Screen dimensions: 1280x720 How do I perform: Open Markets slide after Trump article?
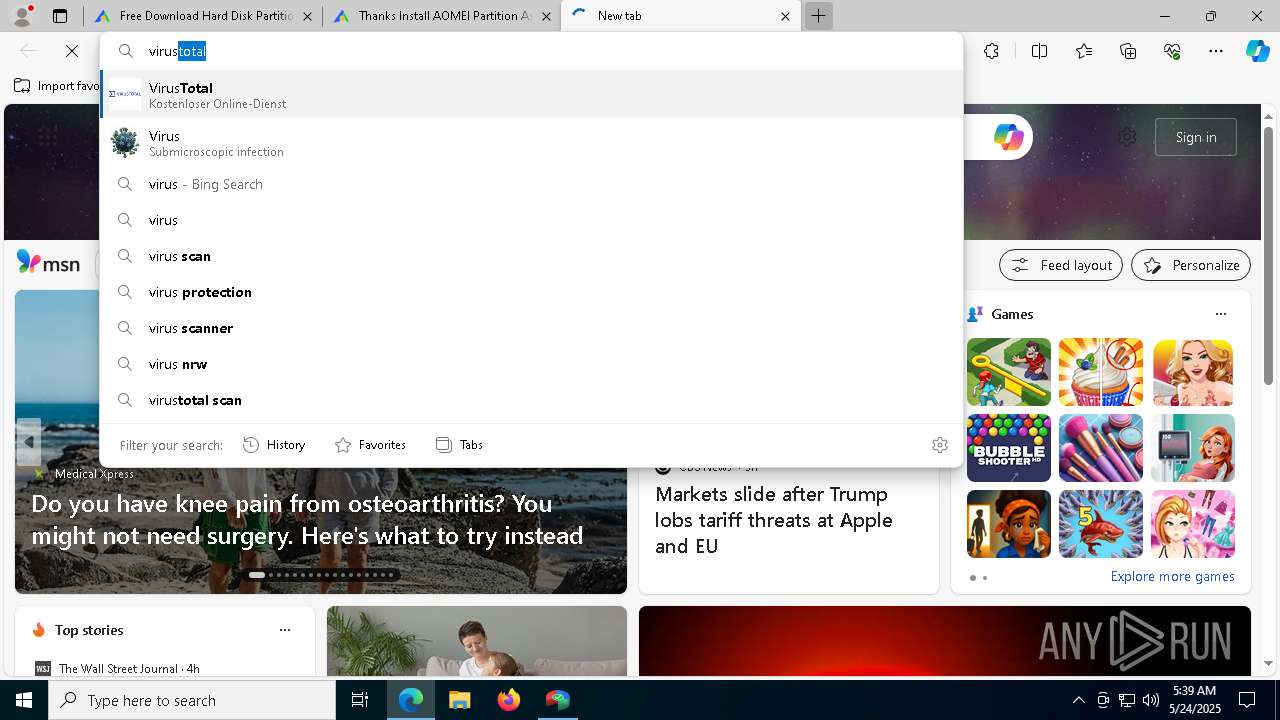click(774, 520)
